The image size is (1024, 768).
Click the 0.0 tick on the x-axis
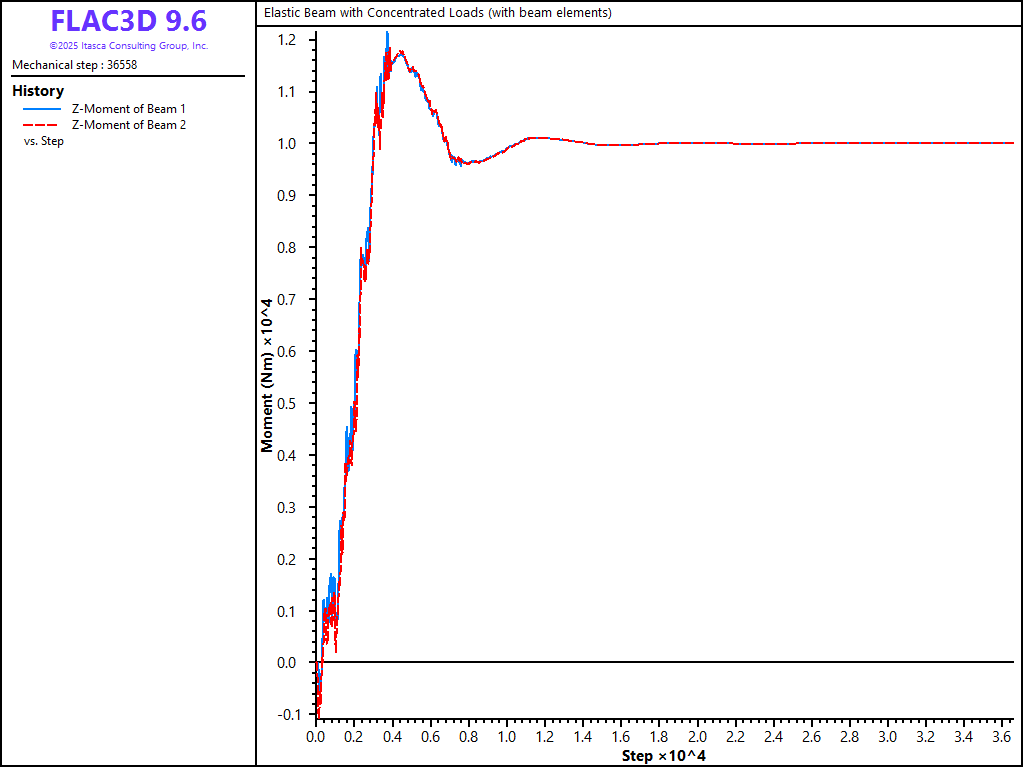pos(315,737)
